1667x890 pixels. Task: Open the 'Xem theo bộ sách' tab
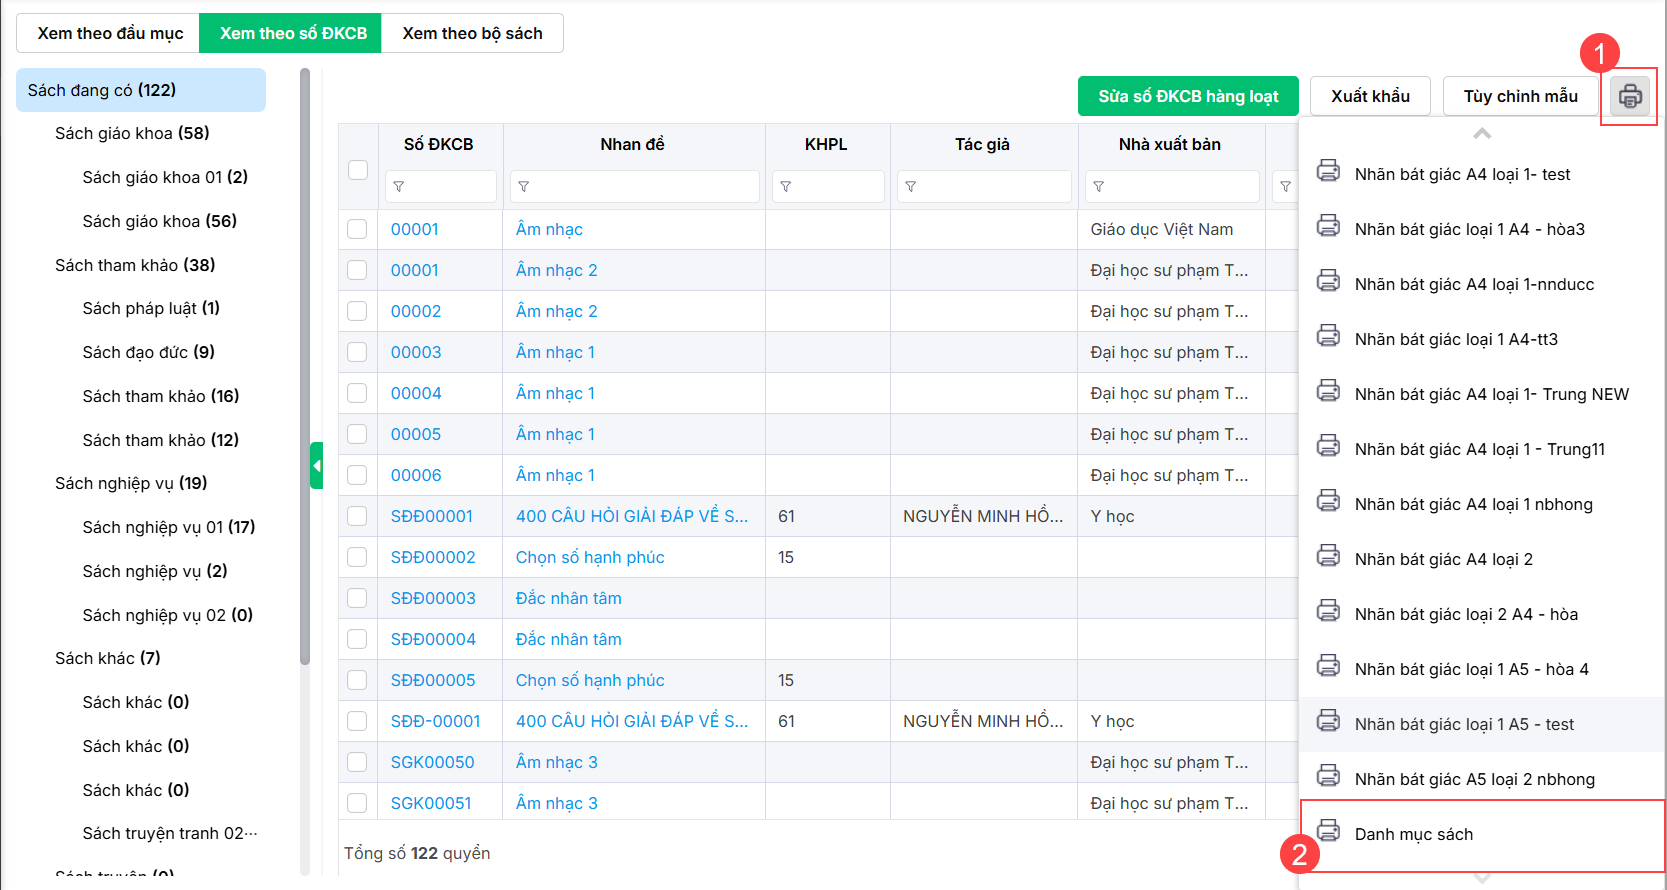472,33
